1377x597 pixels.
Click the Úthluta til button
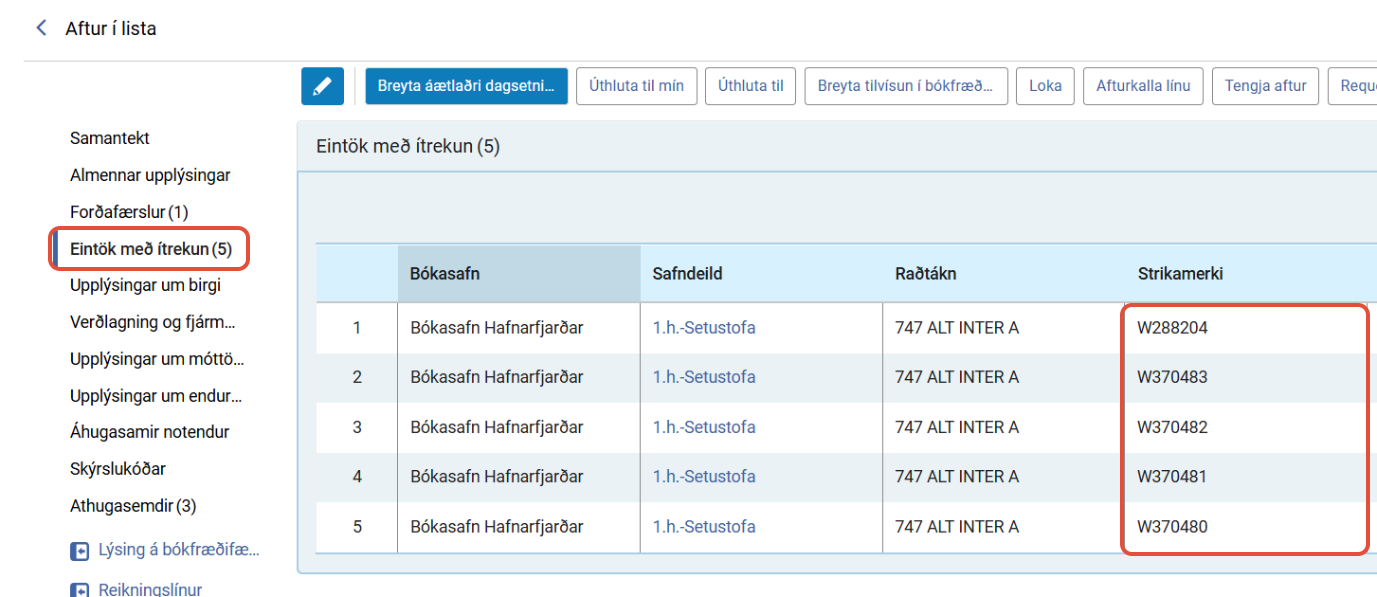[750, 86]
